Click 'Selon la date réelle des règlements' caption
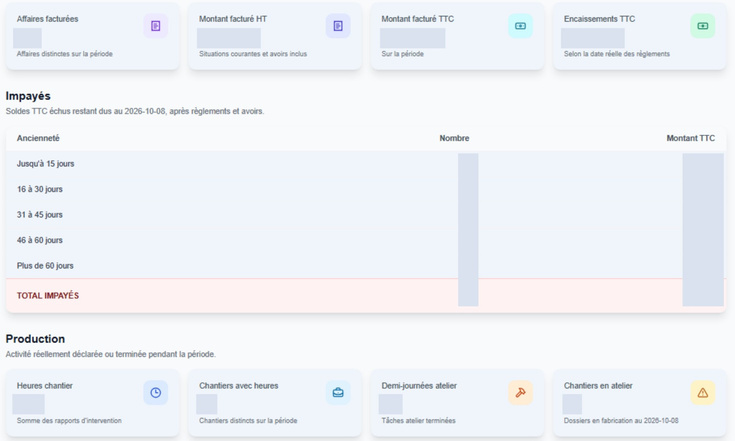This screenshot has height=441, width=735. click(x=617, y=54)
